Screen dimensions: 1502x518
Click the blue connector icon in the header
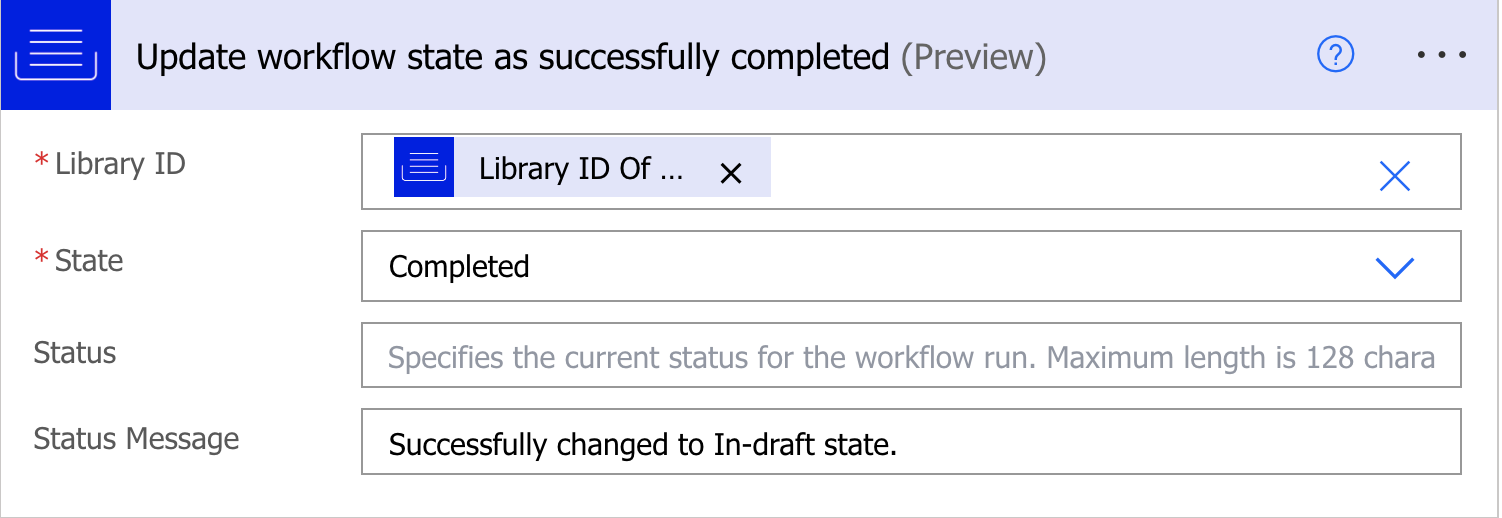[55, 56]
